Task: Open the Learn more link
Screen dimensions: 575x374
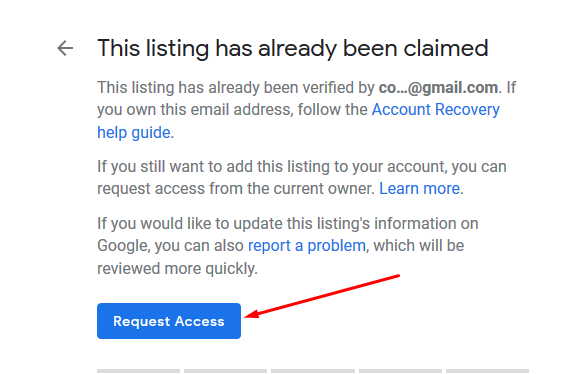Action: 420,188
